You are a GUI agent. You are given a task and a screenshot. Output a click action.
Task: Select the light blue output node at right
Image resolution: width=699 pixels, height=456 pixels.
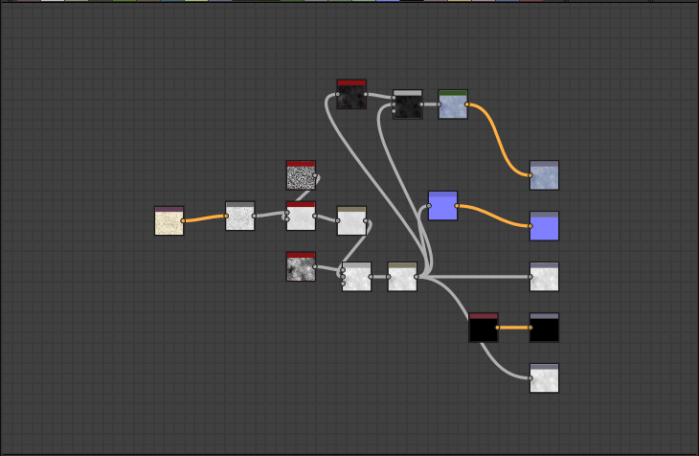click(544, 176)
